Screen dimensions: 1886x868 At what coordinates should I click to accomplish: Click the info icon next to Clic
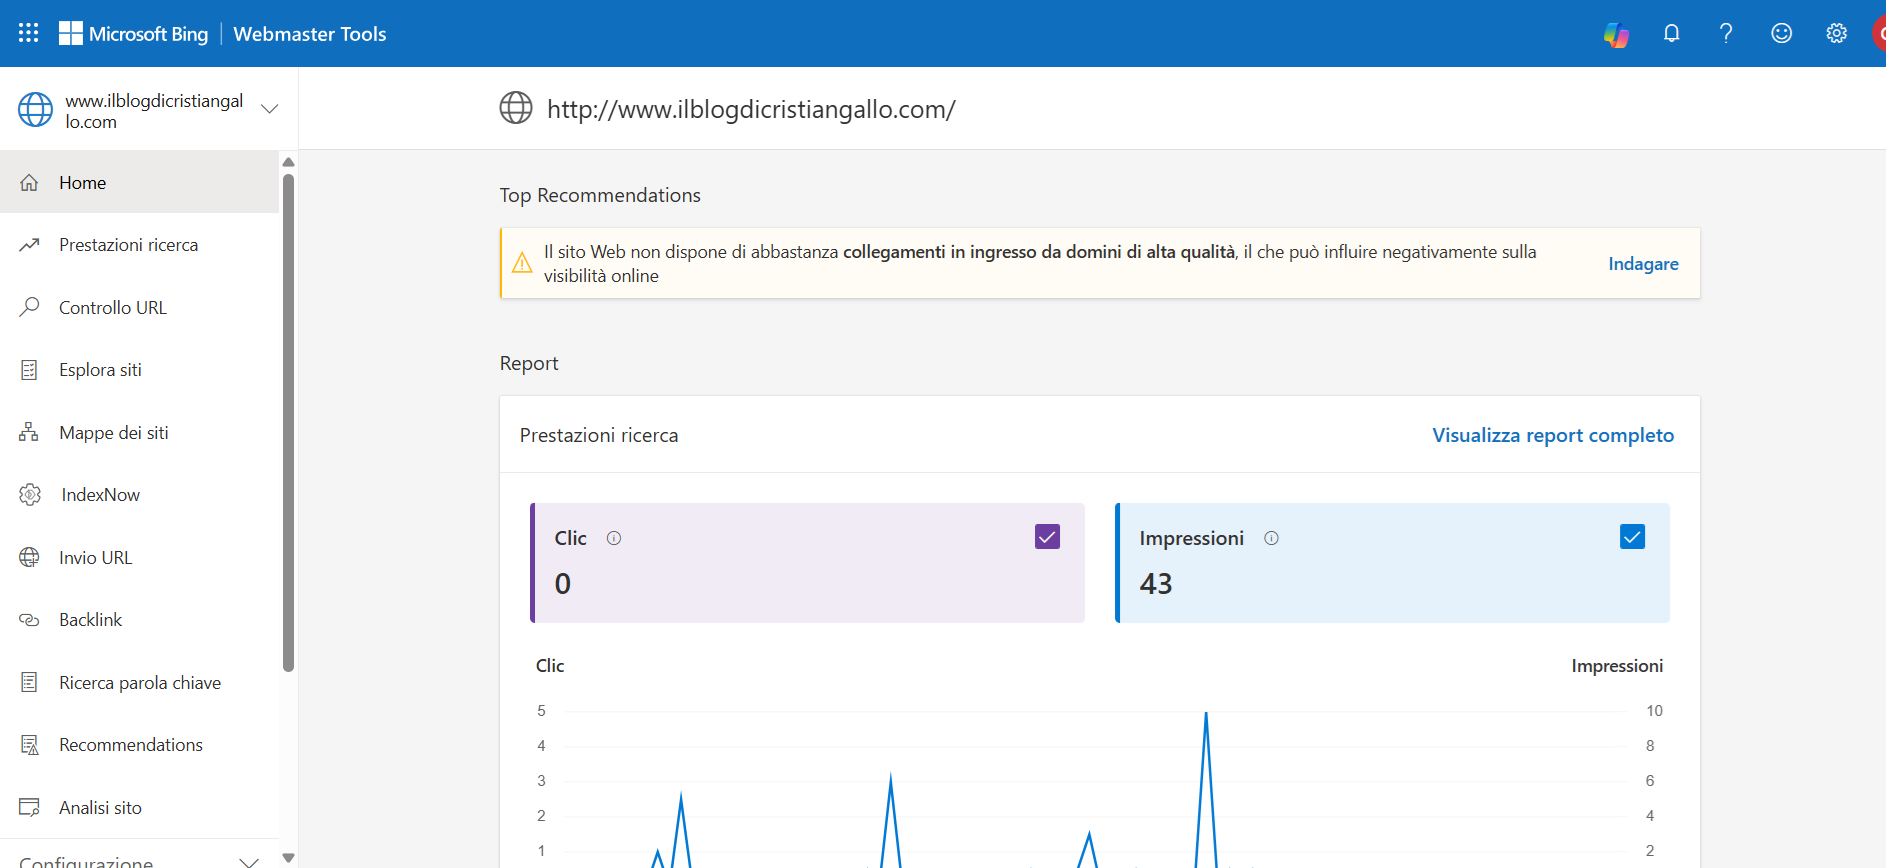[614, 538]
